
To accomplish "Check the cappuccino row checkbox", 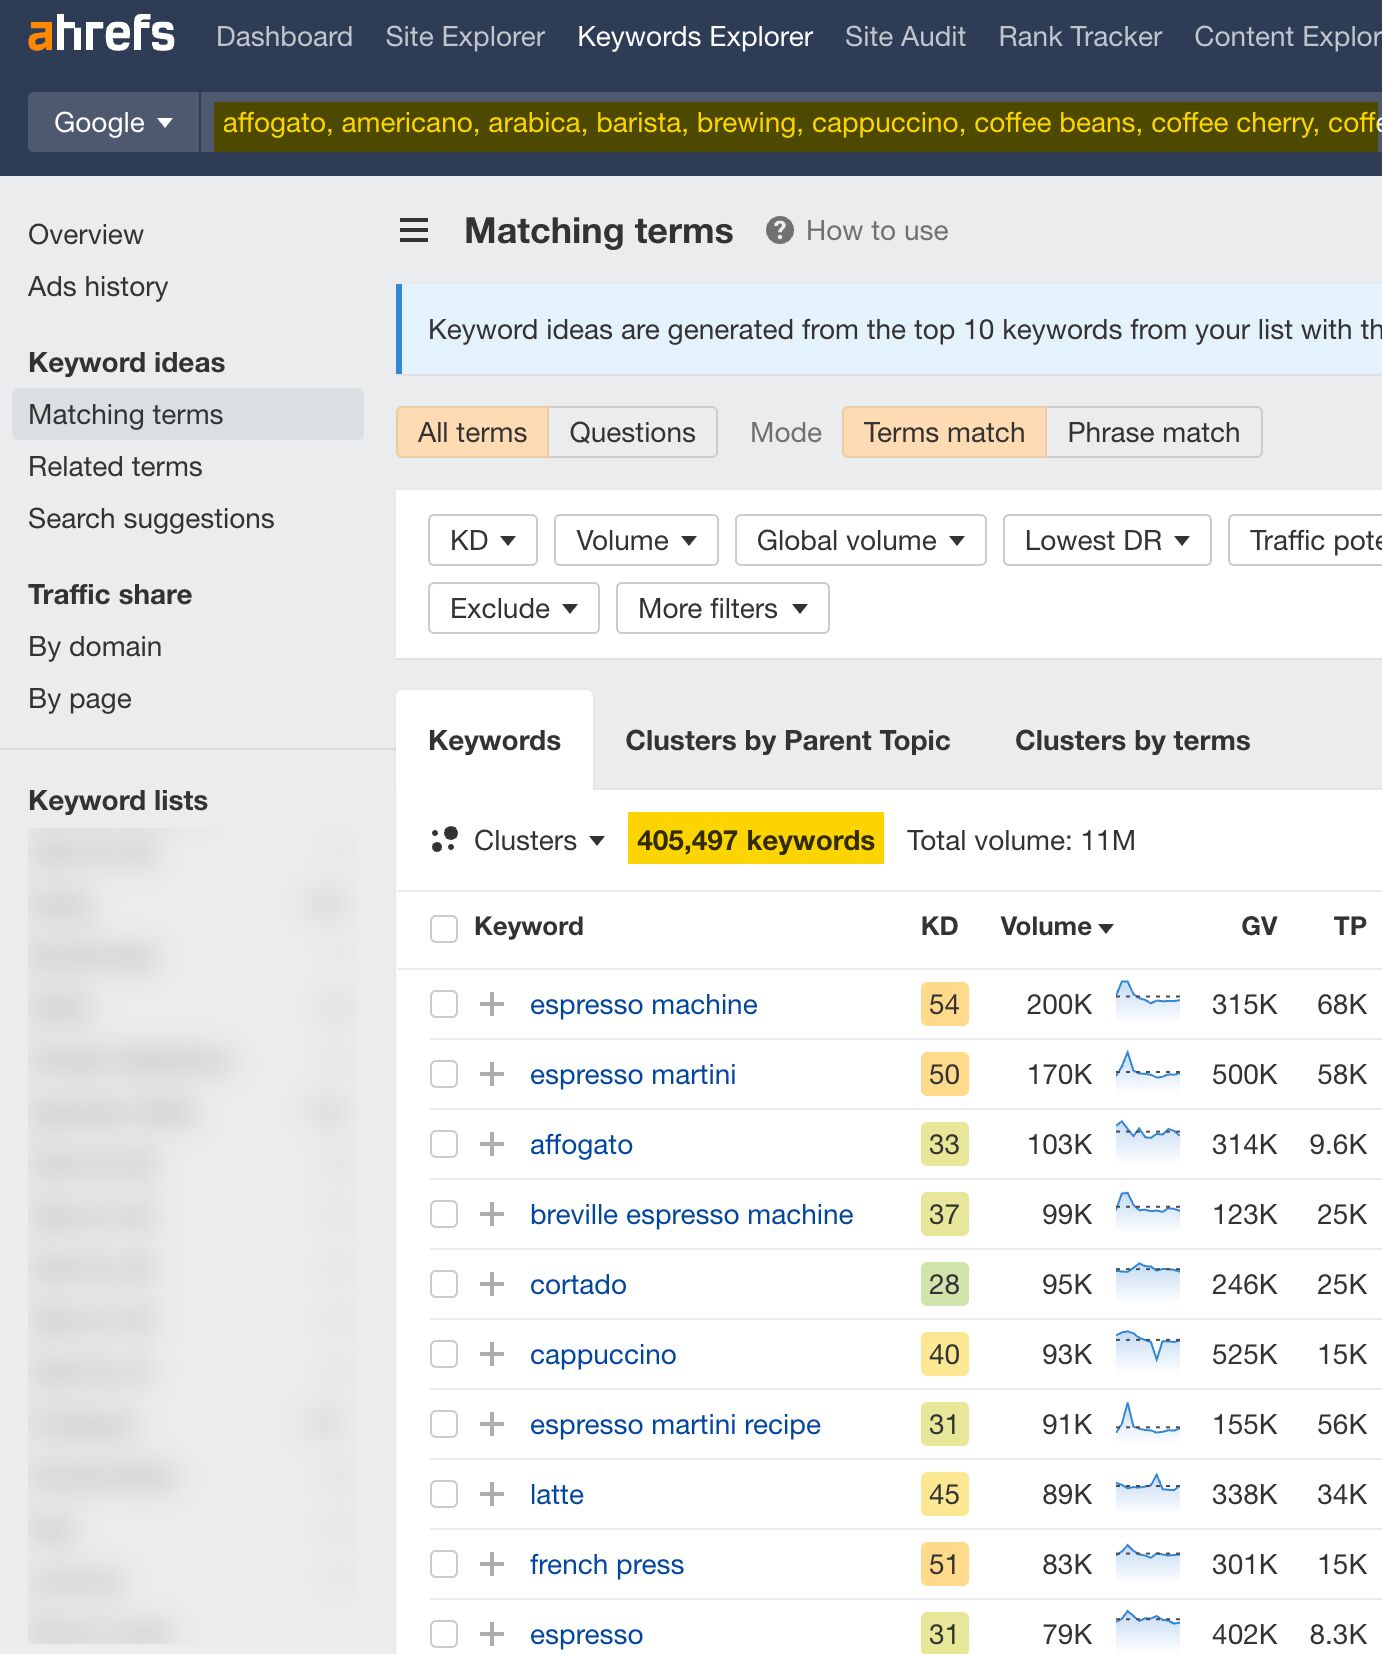I will tap(444, 1354).
